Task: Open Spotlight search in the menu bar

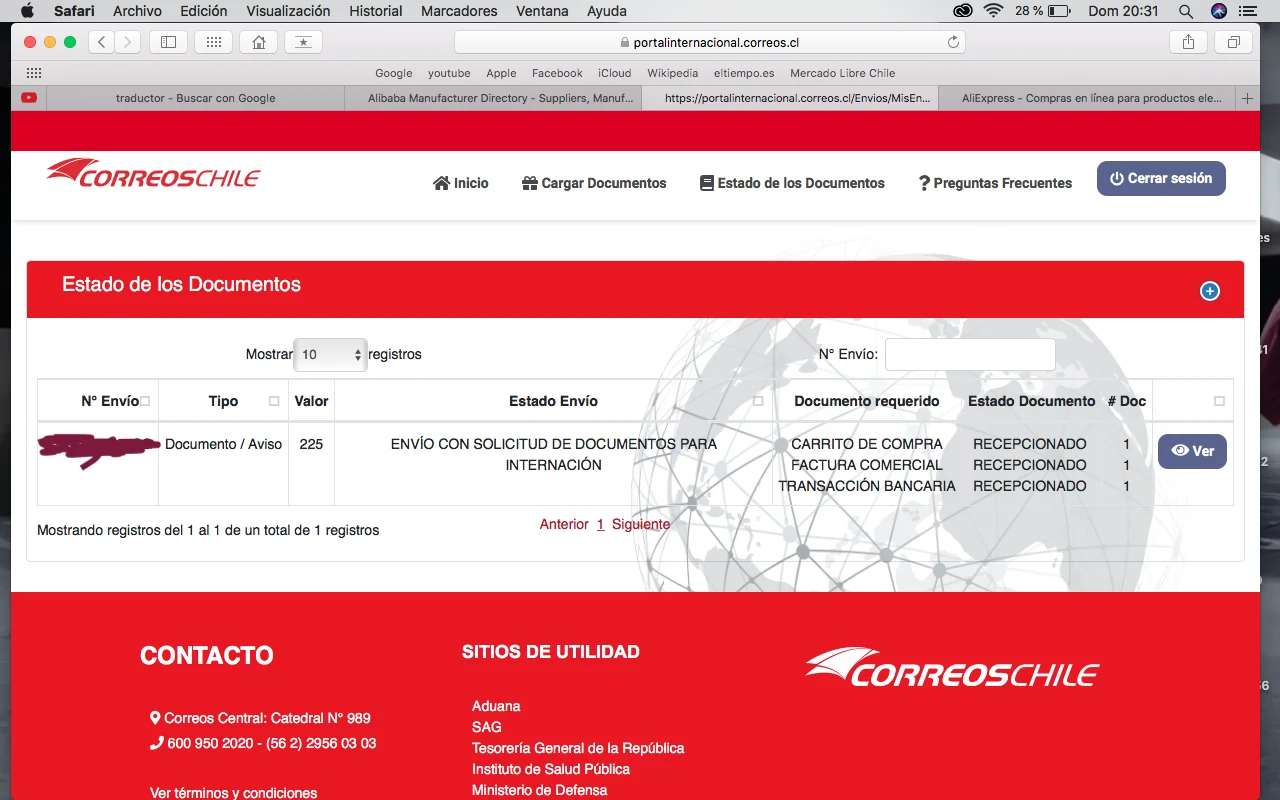Action: (1186, 11)
